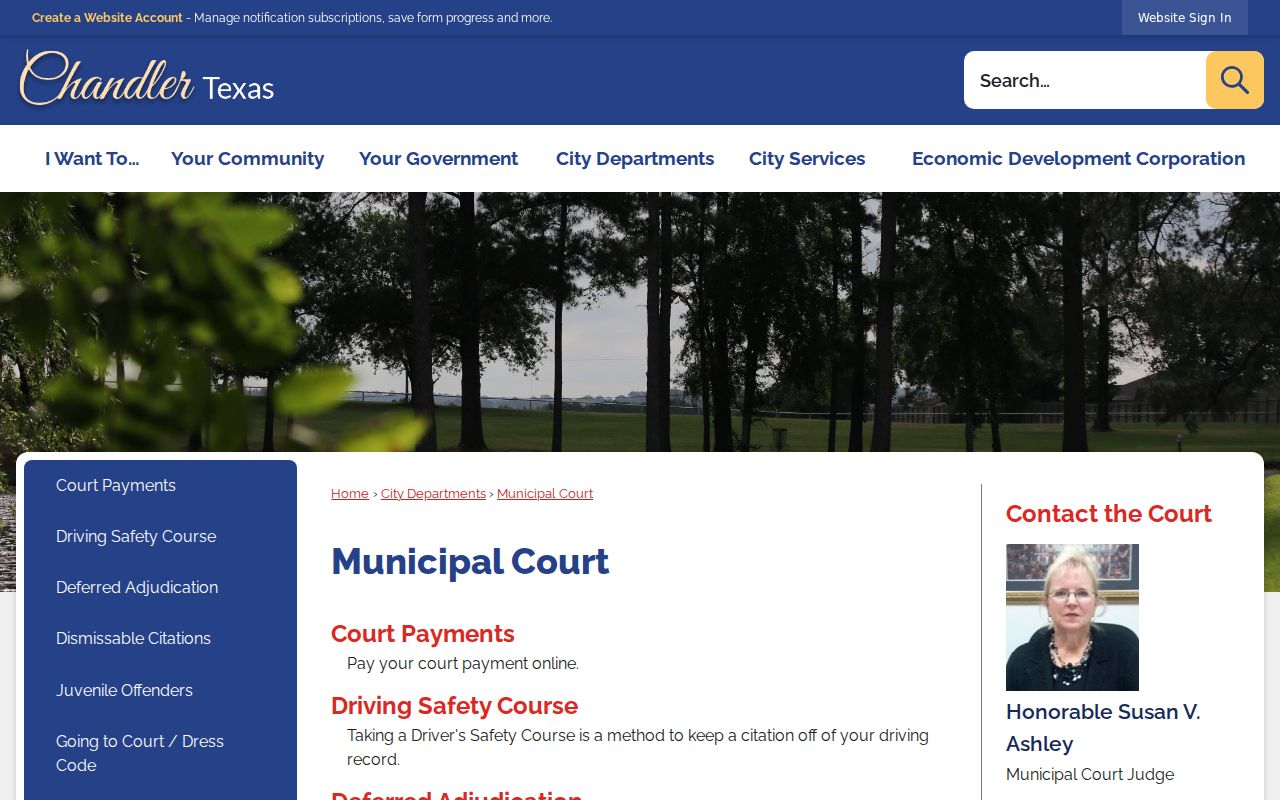1280x800 pixels.
Task: Click into the Search input field
Action: coord(1085,80)
